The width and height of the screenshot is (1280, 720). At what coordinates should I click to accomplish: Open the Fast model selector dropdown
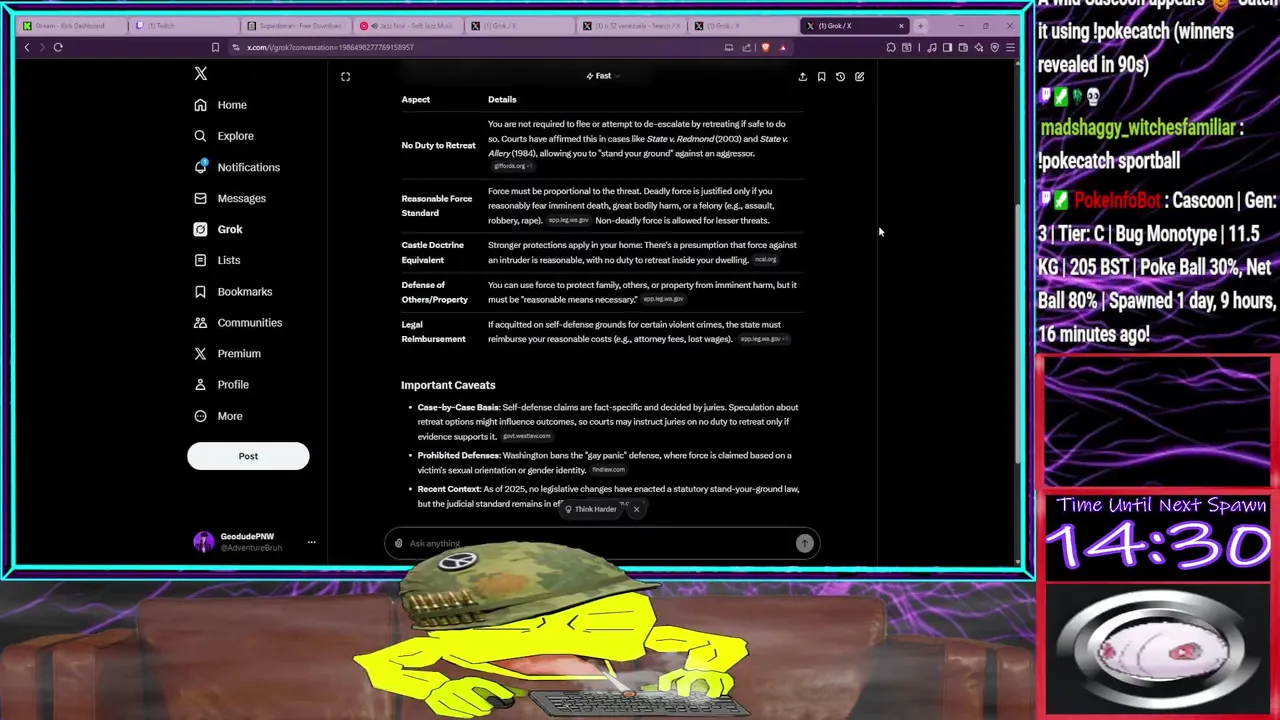point(603,76)
